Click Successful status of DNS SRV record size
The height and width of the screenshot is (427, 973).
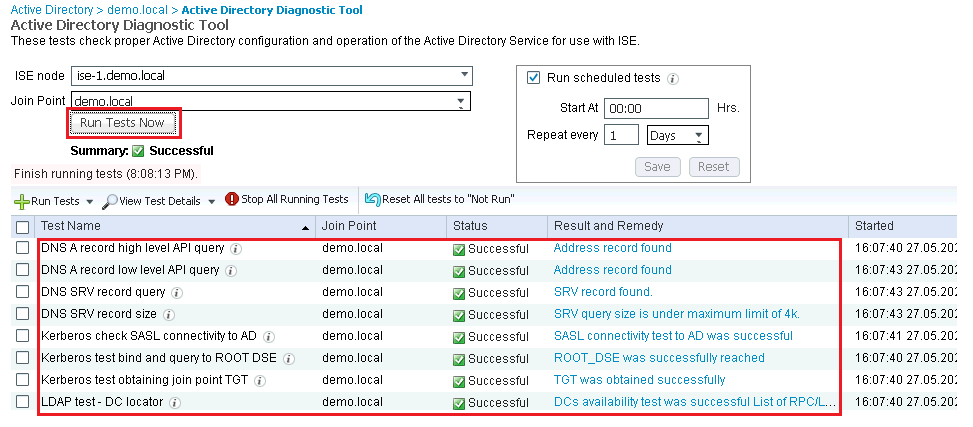(x=491, y=315)
